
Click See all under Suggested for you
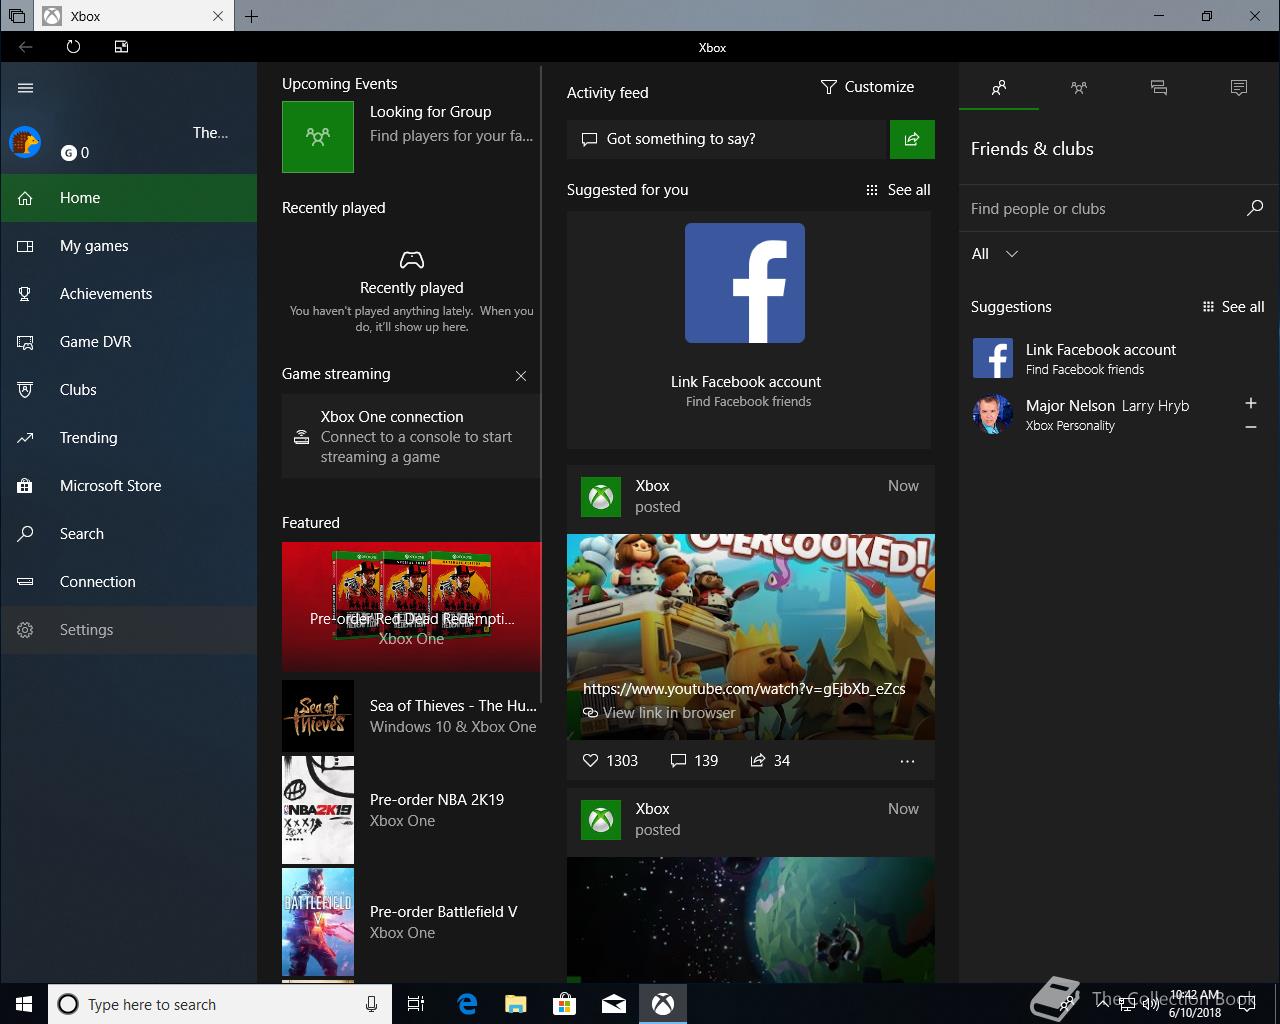[x=898, y=190]
